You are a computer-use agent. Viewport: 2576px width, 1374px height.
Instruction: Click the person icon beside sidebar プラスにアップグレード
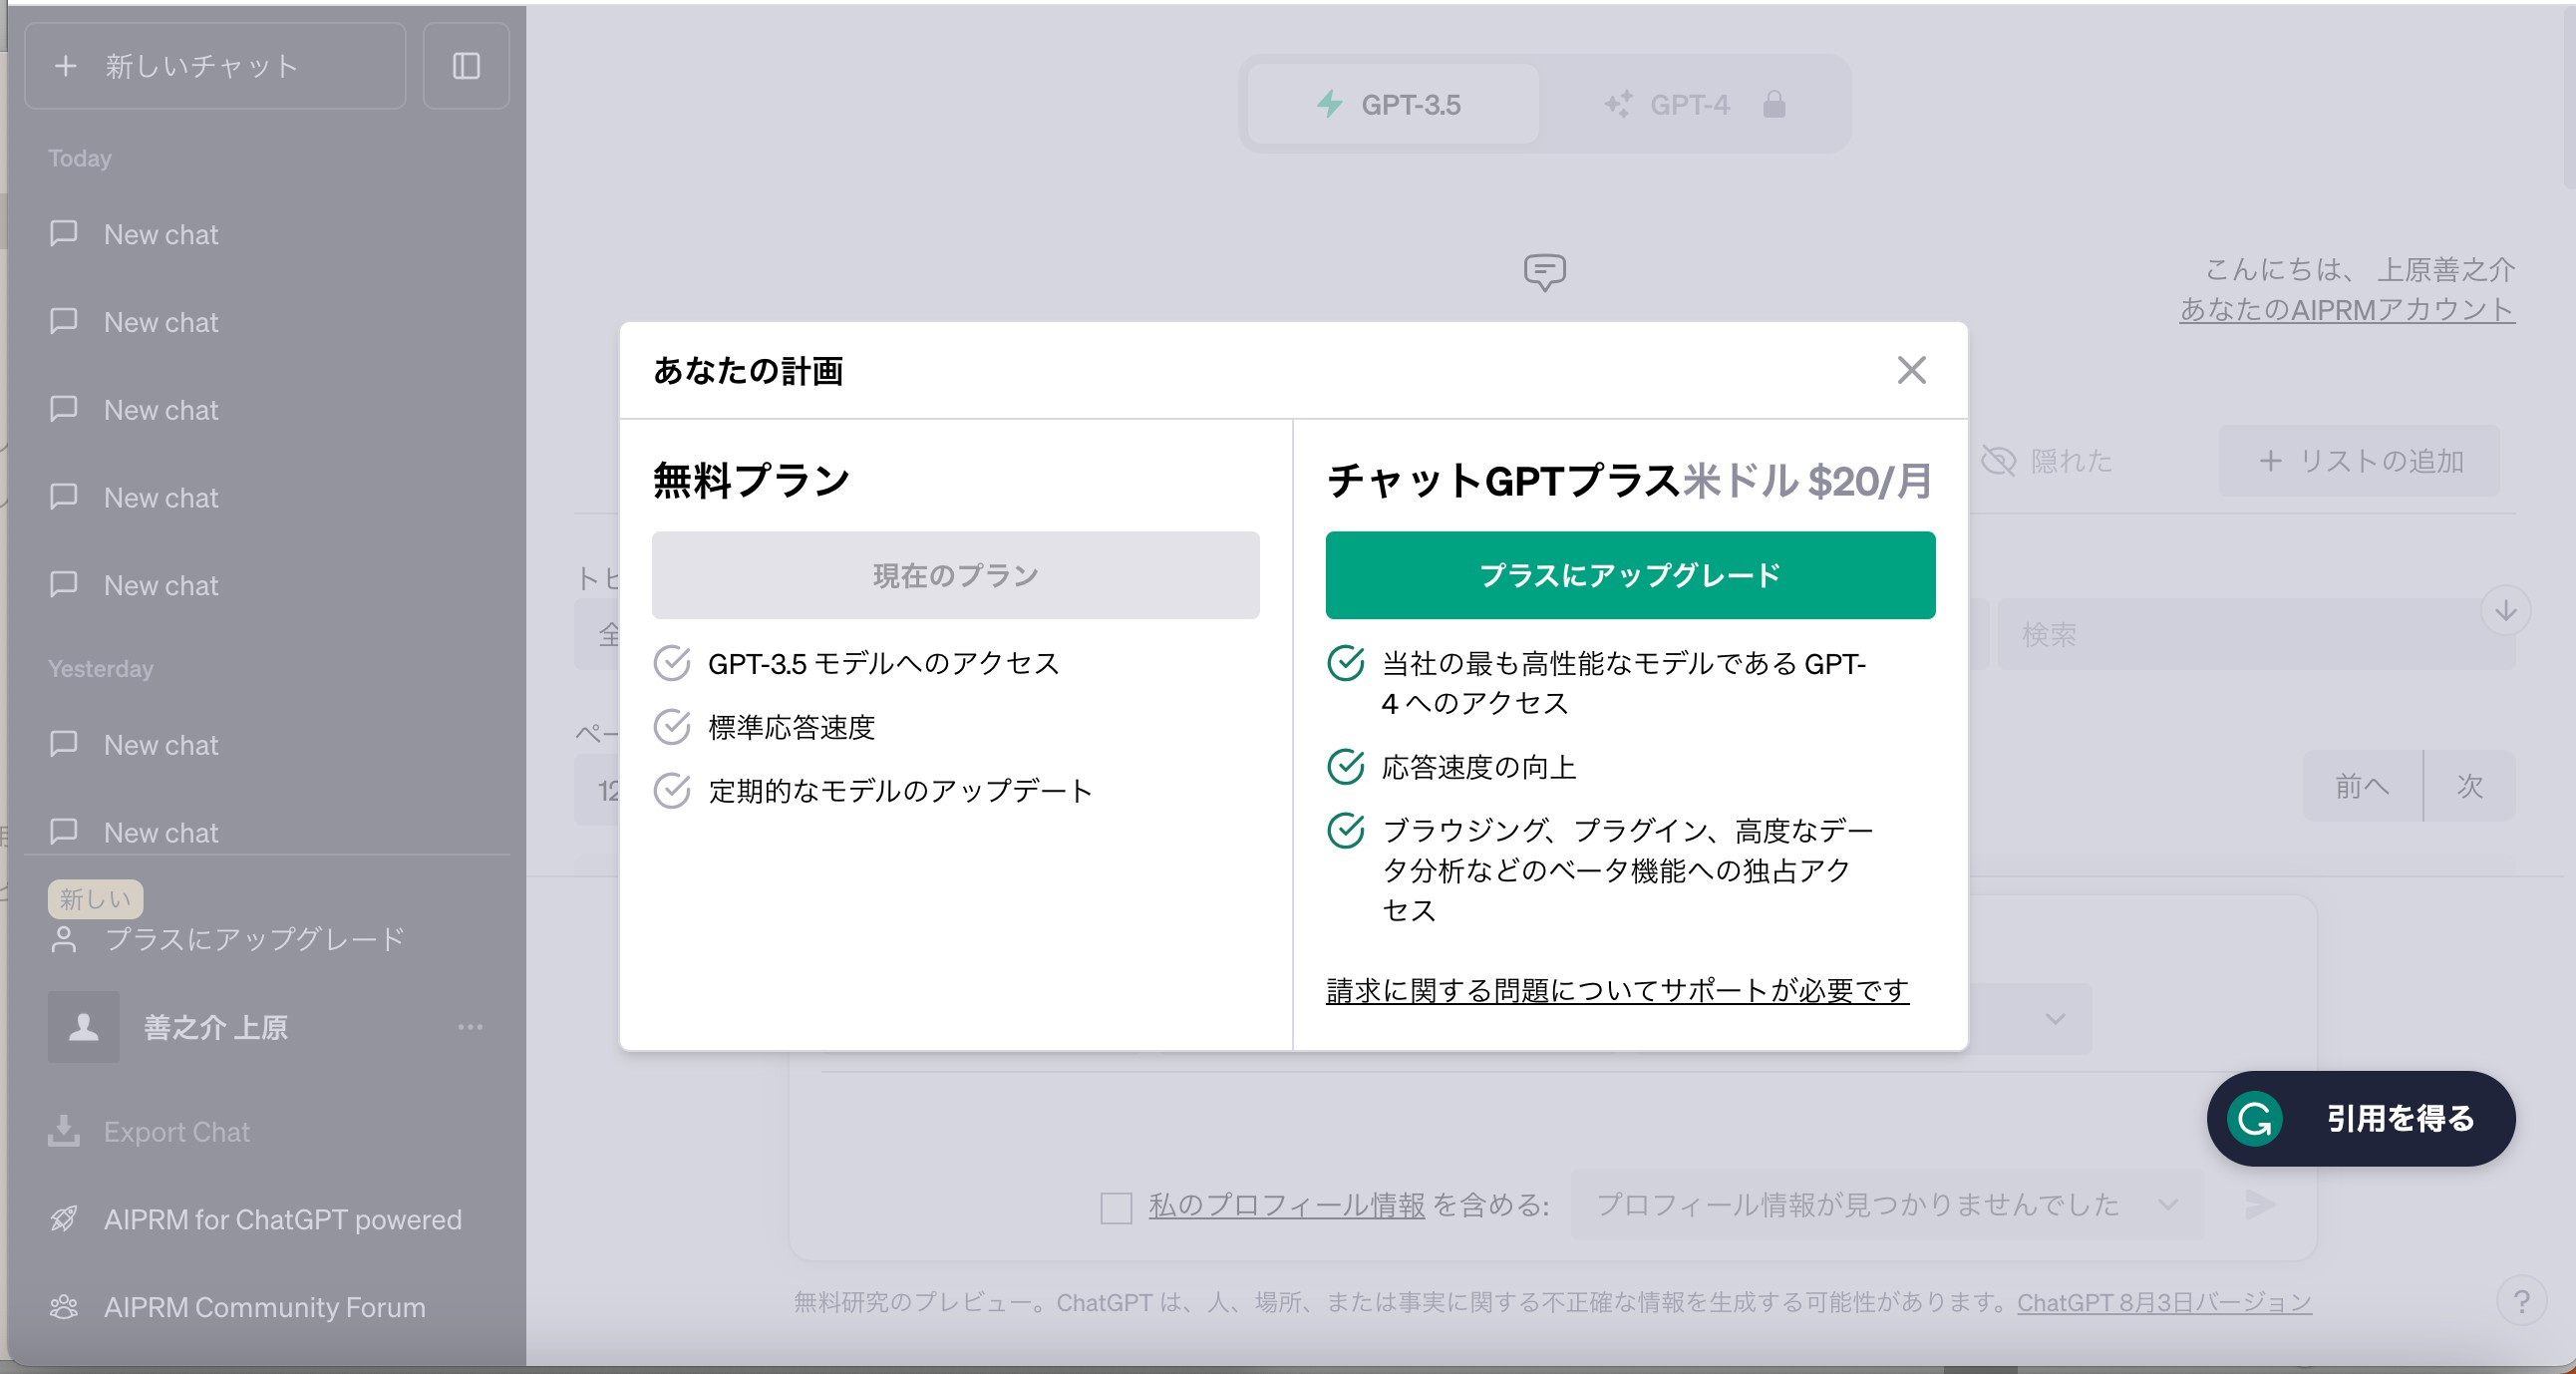[64, 940]
